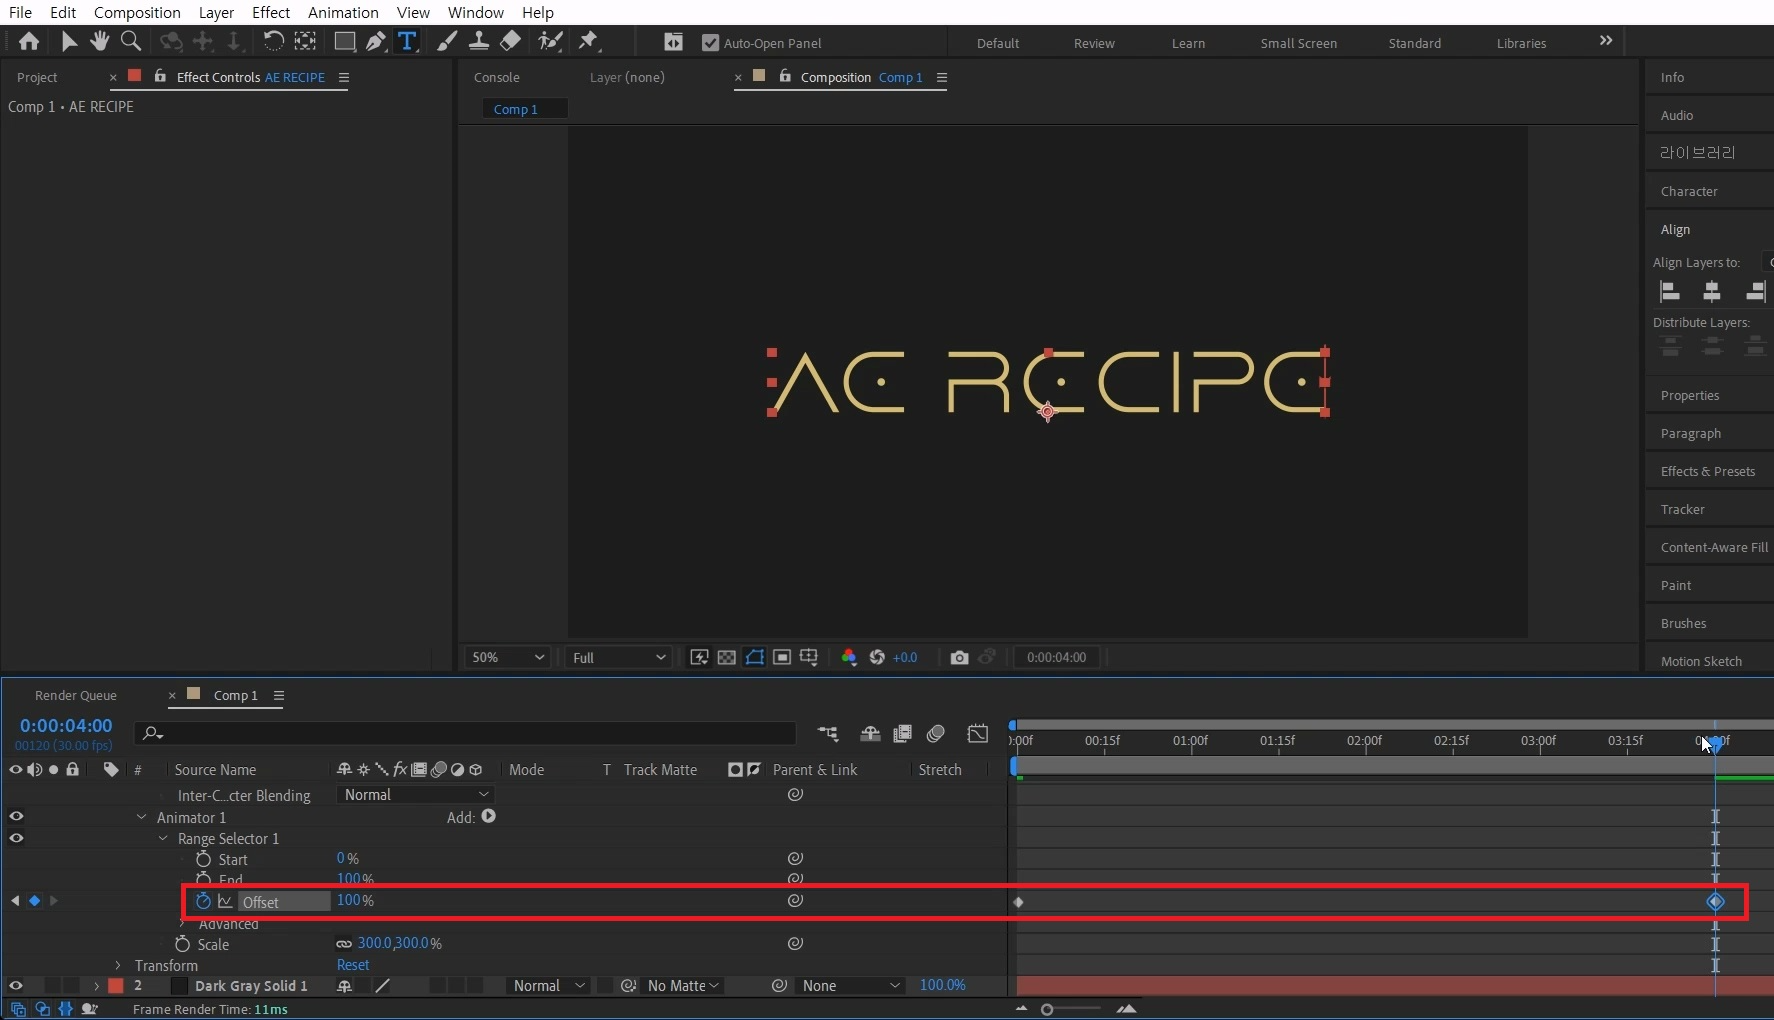Toggle Frame Blending for timeline layers
The height and width of the screenshot is (1020, 1774).
coord(902,734)
